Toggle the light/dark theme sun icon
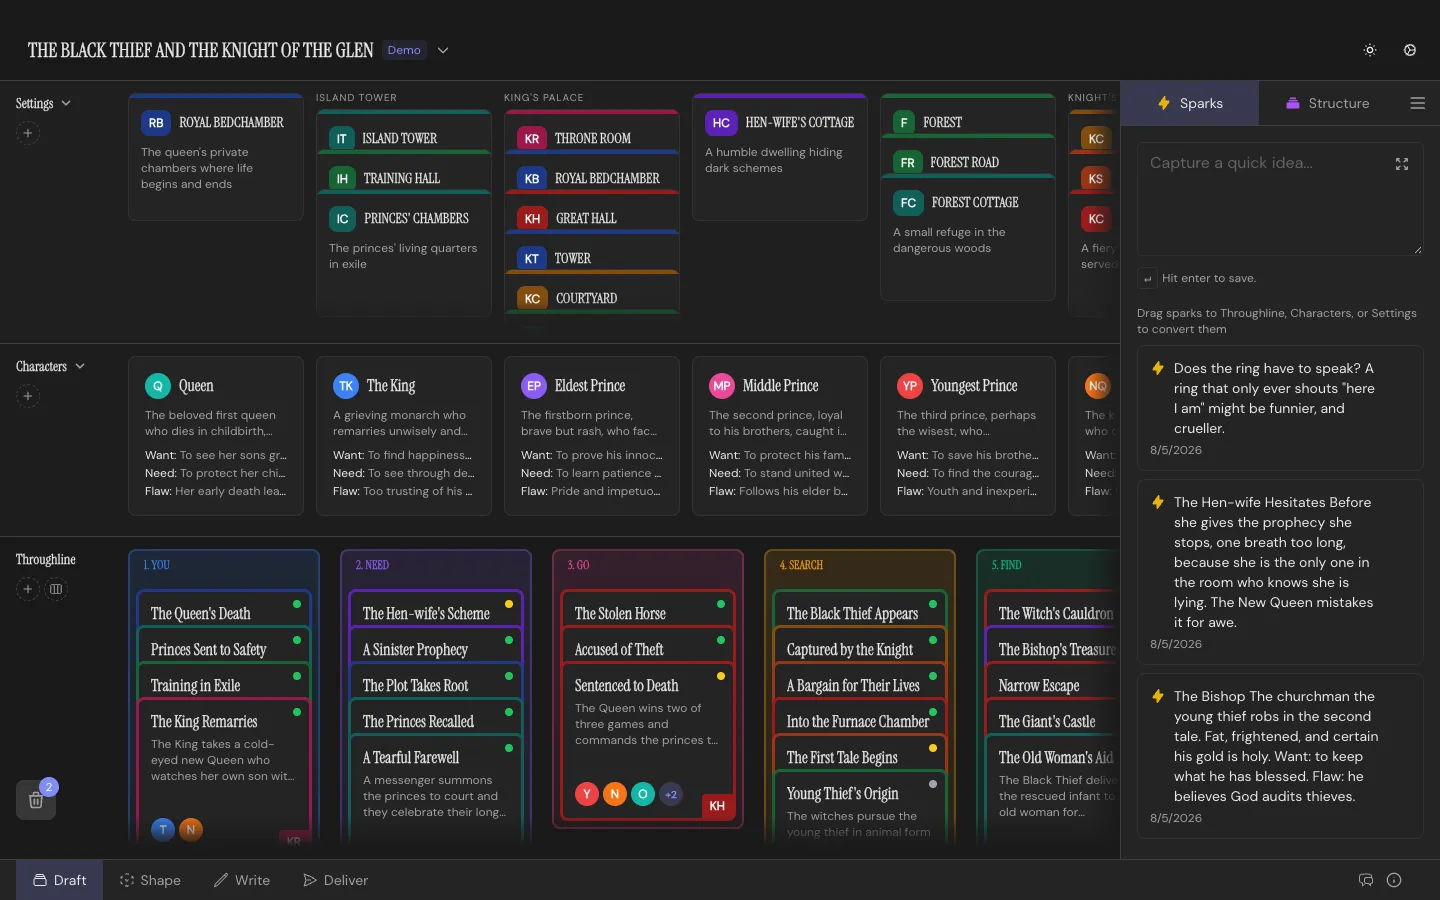 click(x=1370, y=50)
